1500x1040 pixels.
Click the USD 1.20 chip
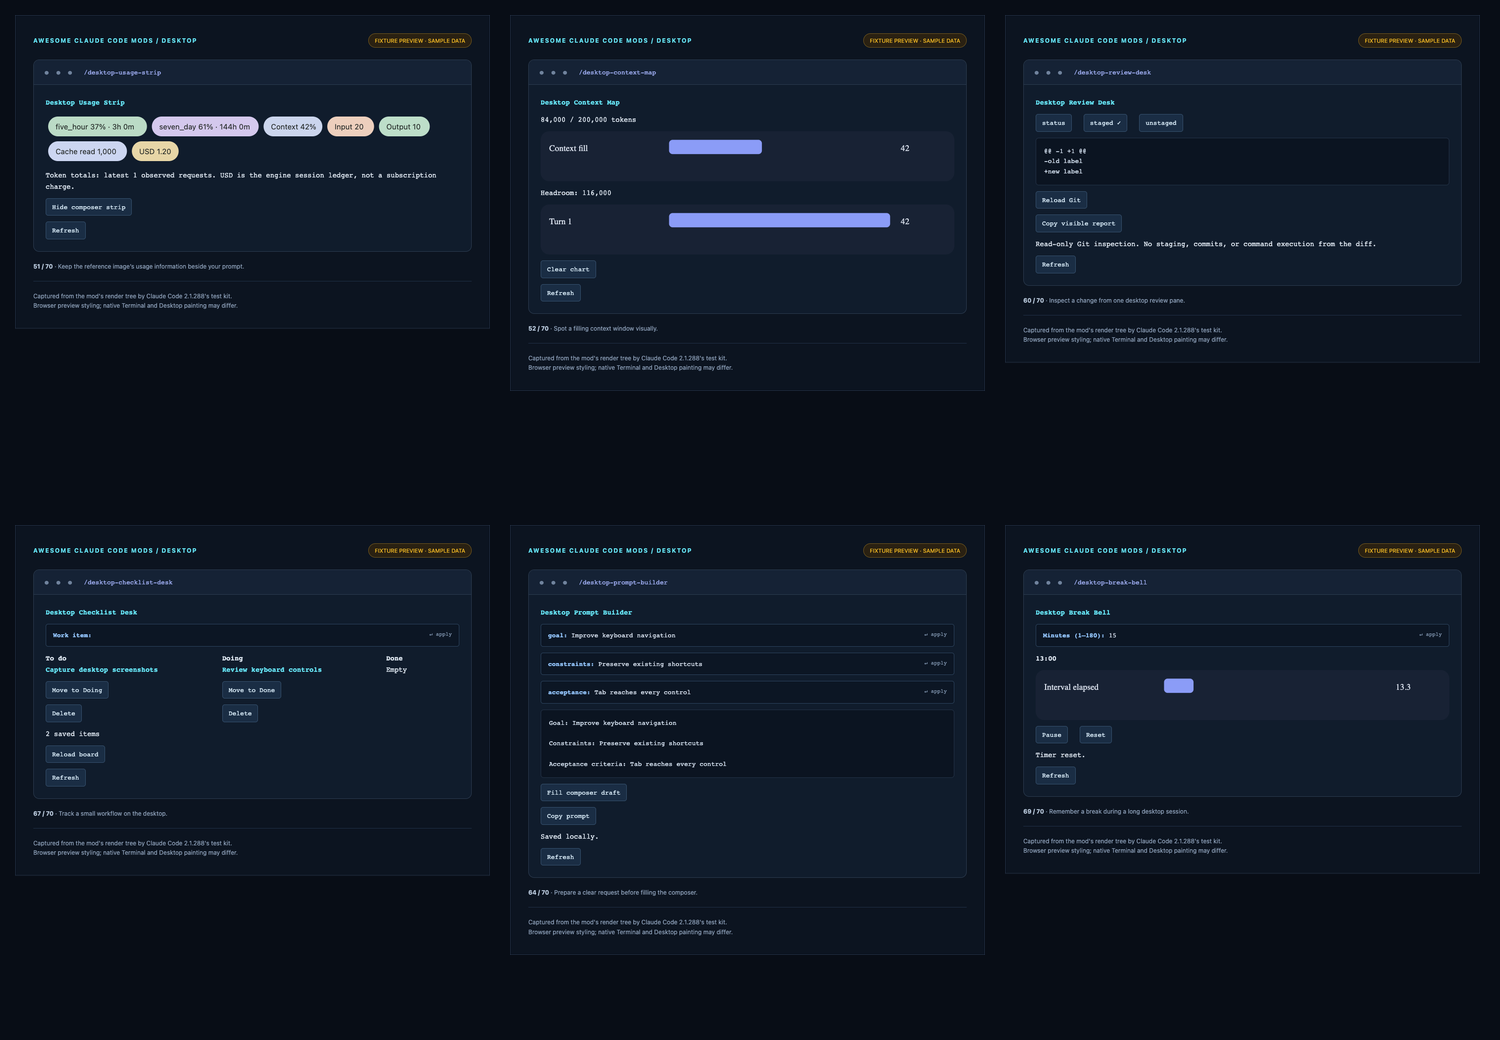[x=155, y=152]
